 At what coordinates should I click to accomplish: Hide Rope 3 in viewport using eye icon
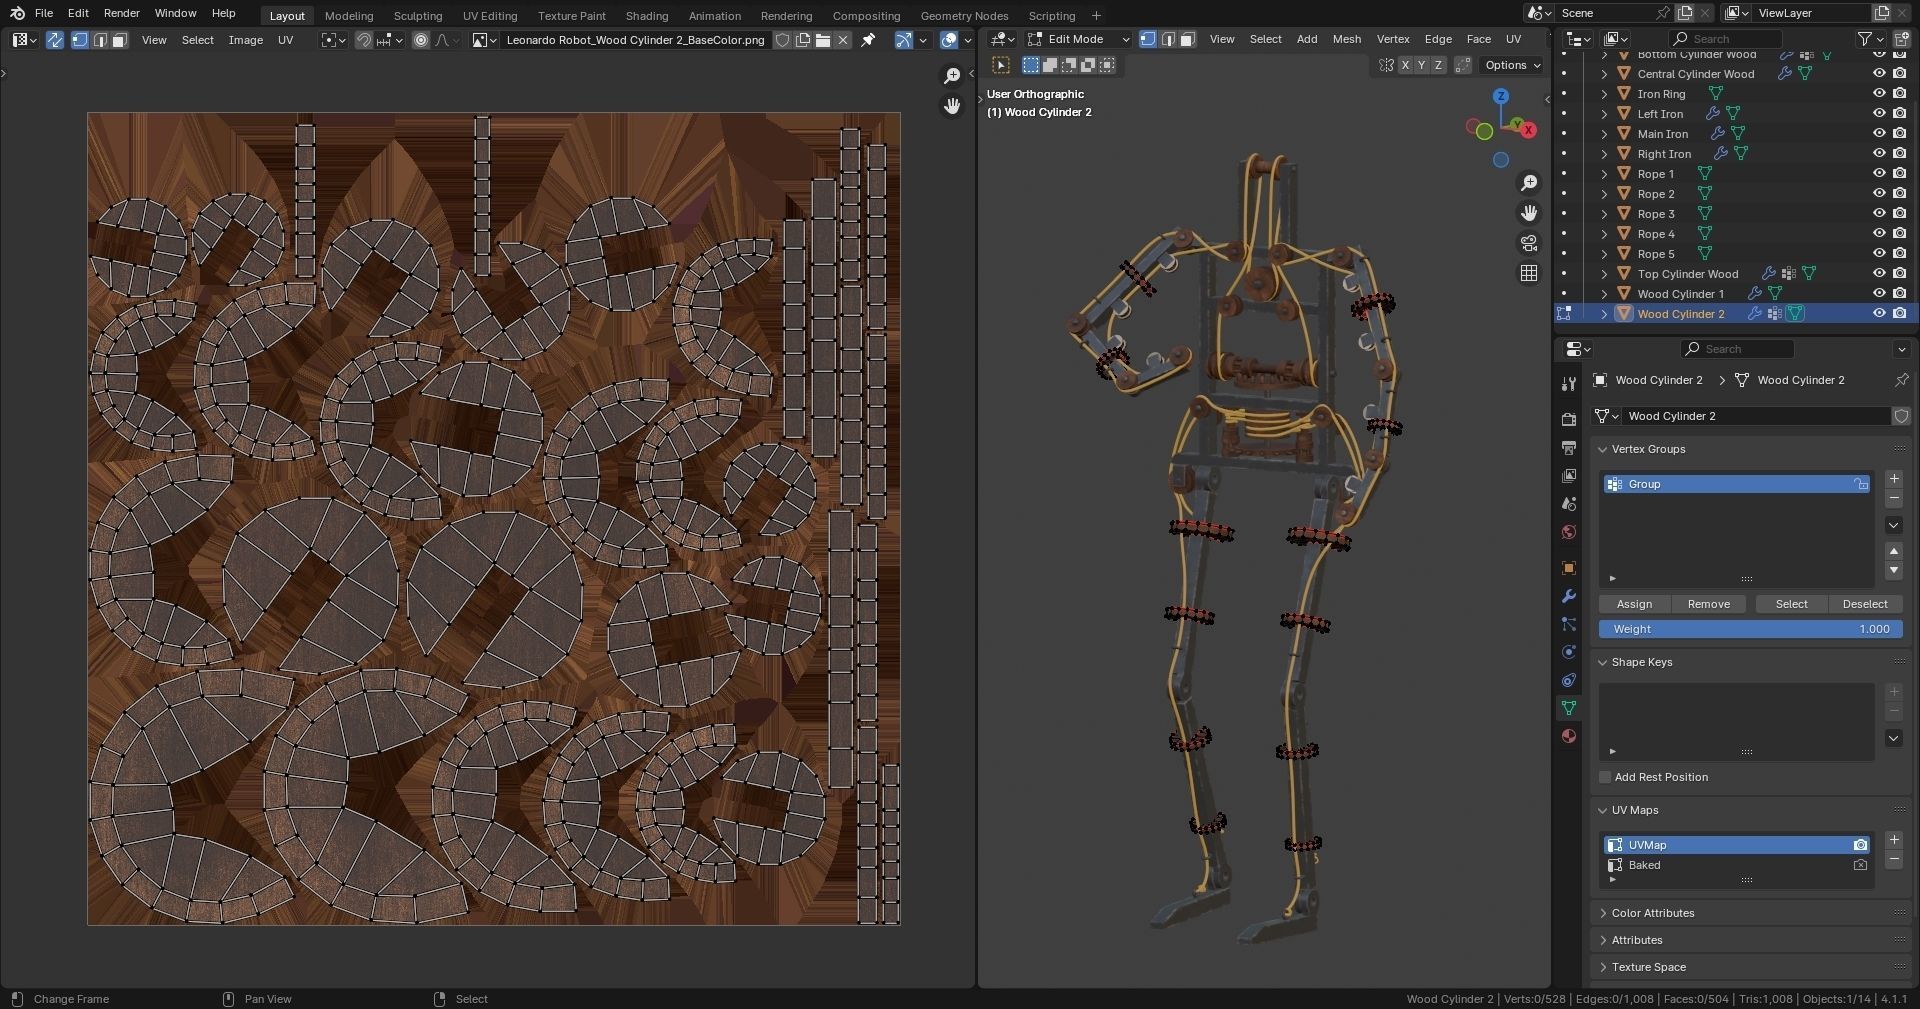pos(1879,213)
